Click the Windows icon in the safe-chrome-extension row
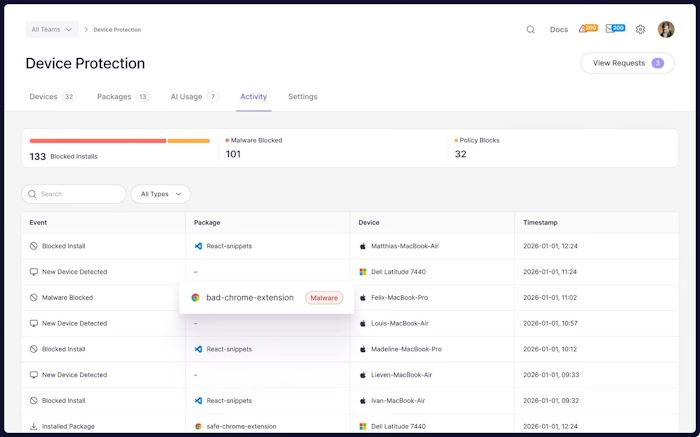 [x=363, y=426]
